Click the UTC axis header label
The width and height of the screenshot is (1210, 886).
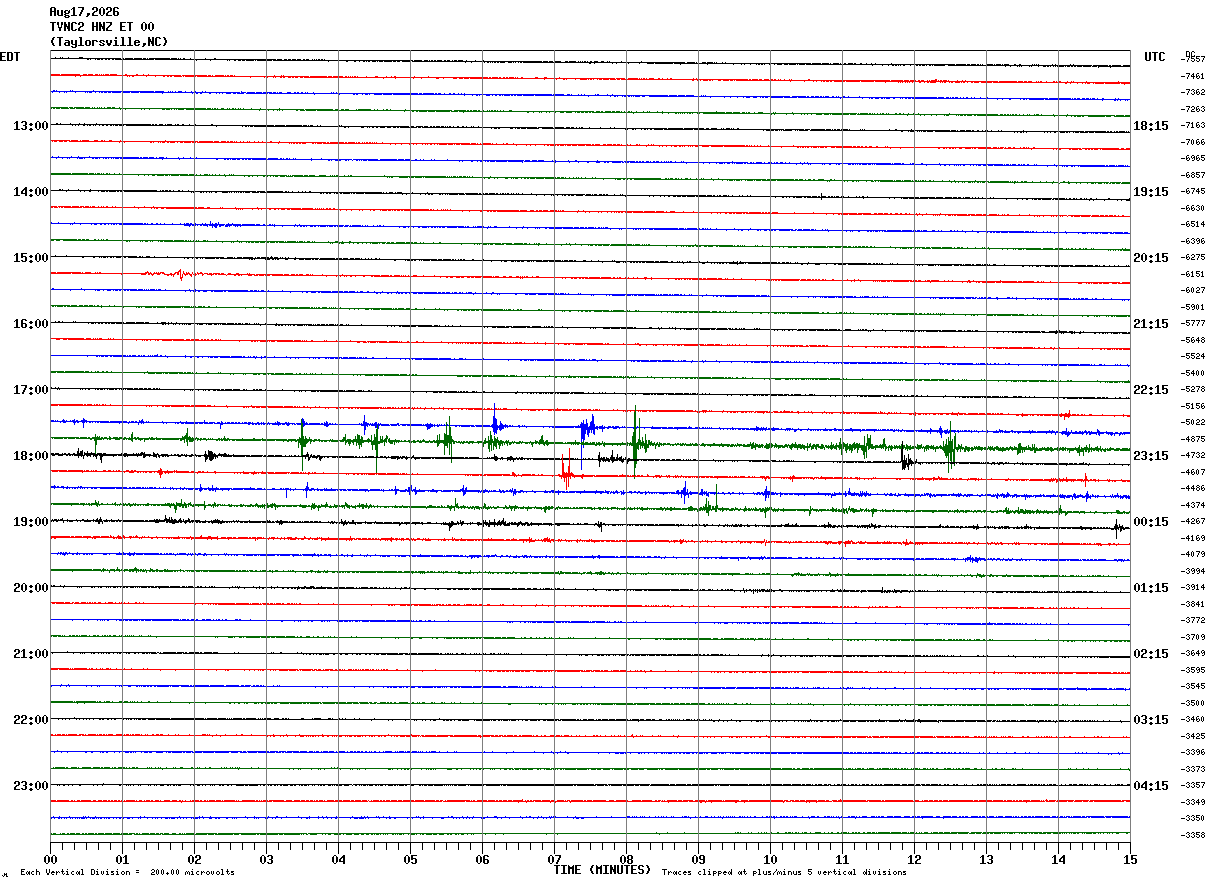[1155, 57]
